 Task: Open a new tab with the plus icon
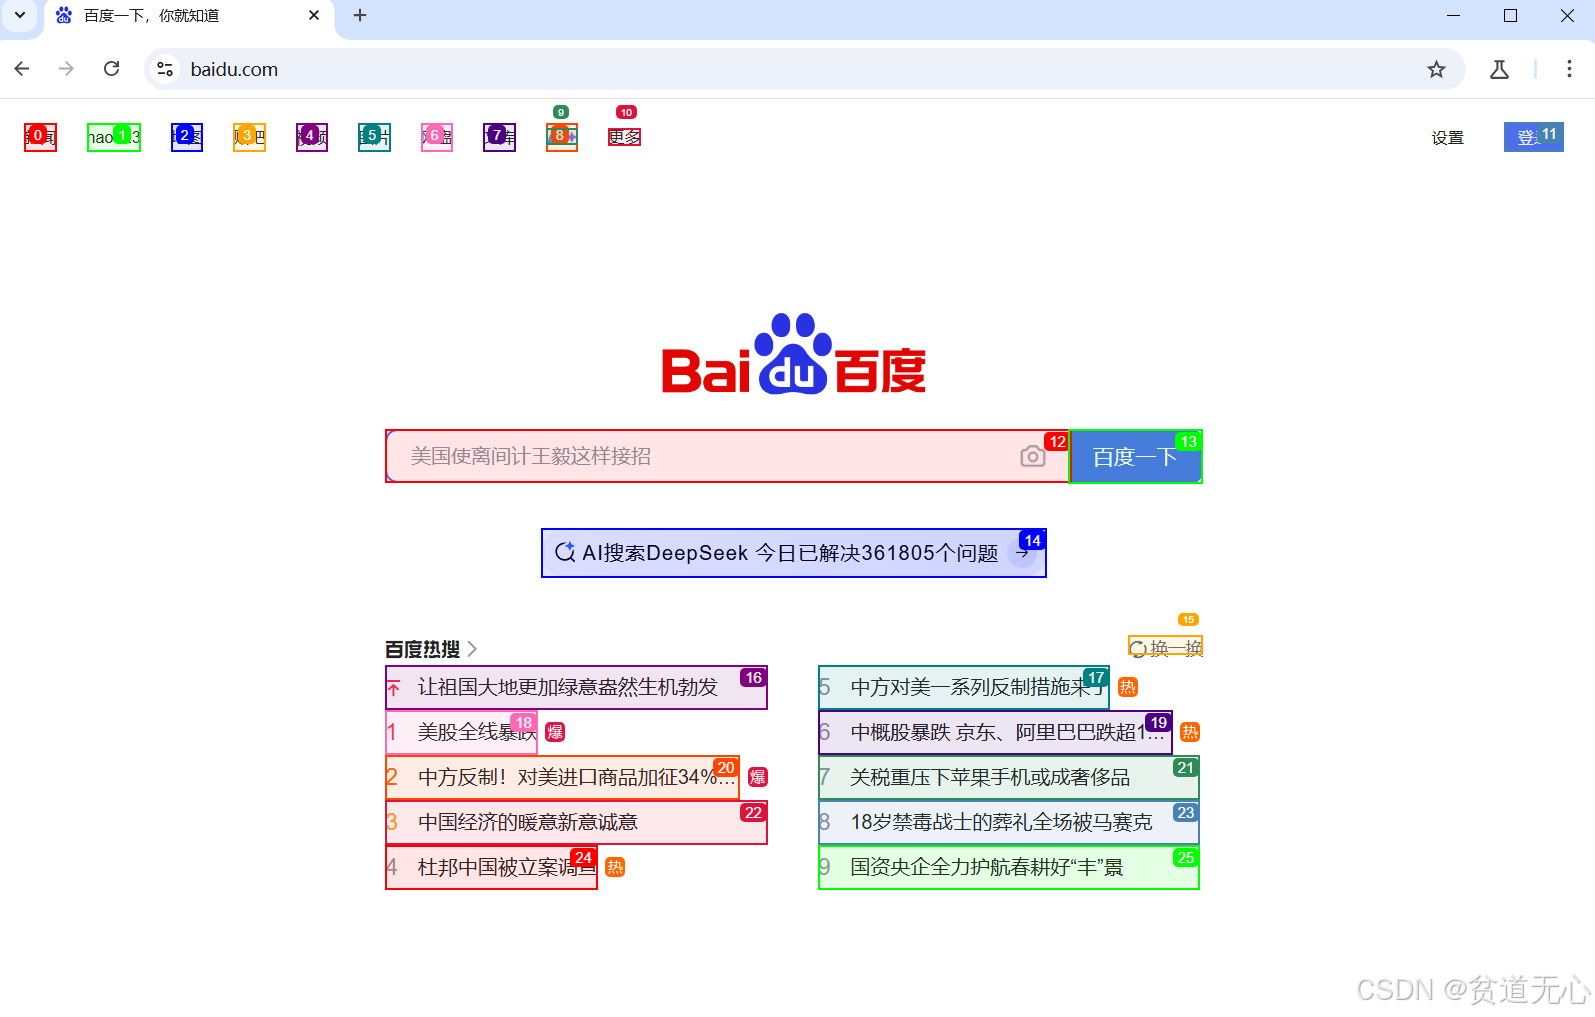[360, 15]
